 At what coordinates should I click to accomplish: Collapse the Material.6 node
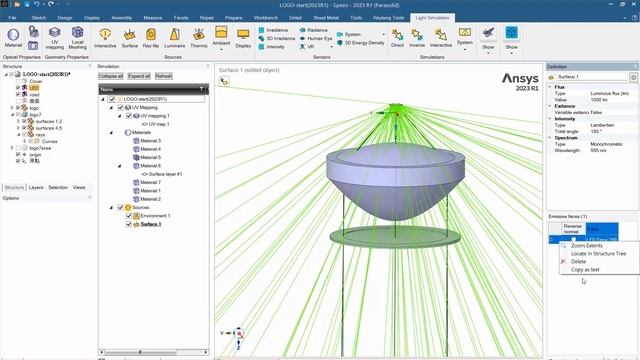pyautogui.click(x=120, y=166)
